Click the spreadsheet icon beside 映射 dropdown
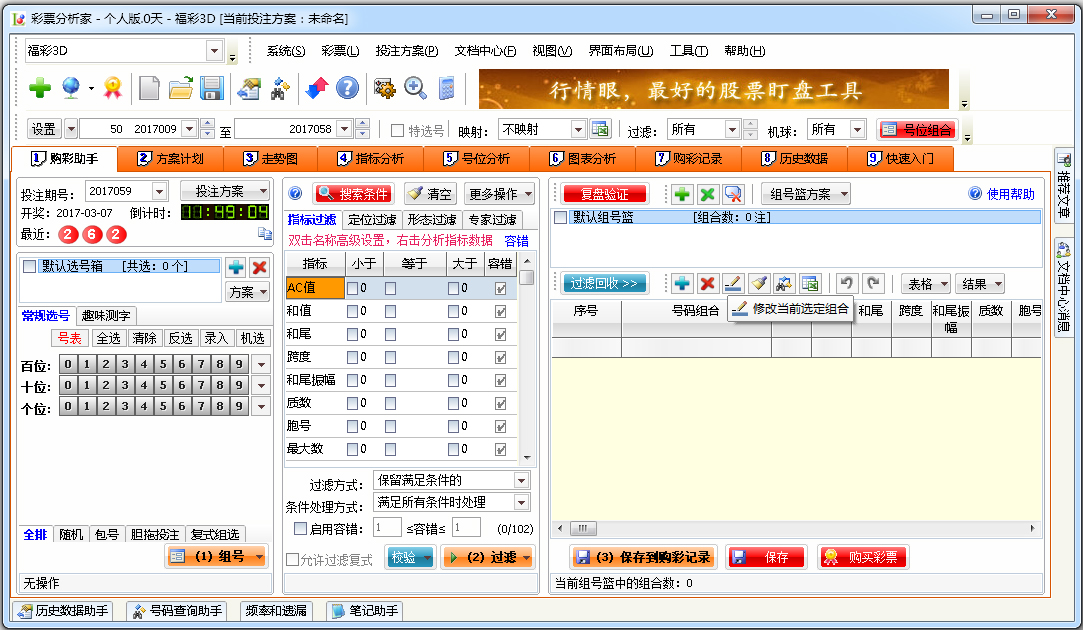The image size is (1083, 630). 600,129
